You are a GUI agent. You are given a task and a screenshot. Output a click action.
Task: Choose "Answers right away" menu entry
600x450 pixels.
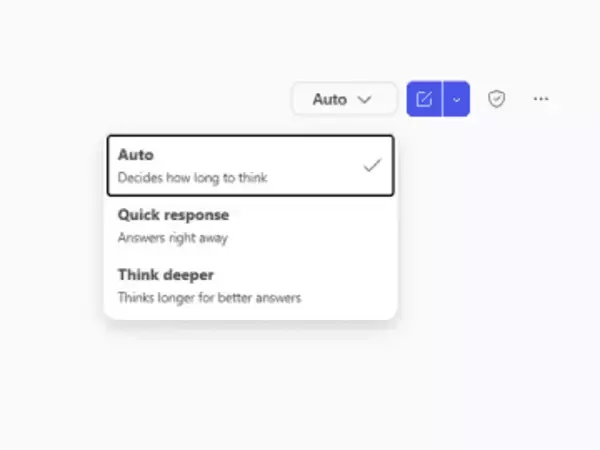(x=173, y=239)
